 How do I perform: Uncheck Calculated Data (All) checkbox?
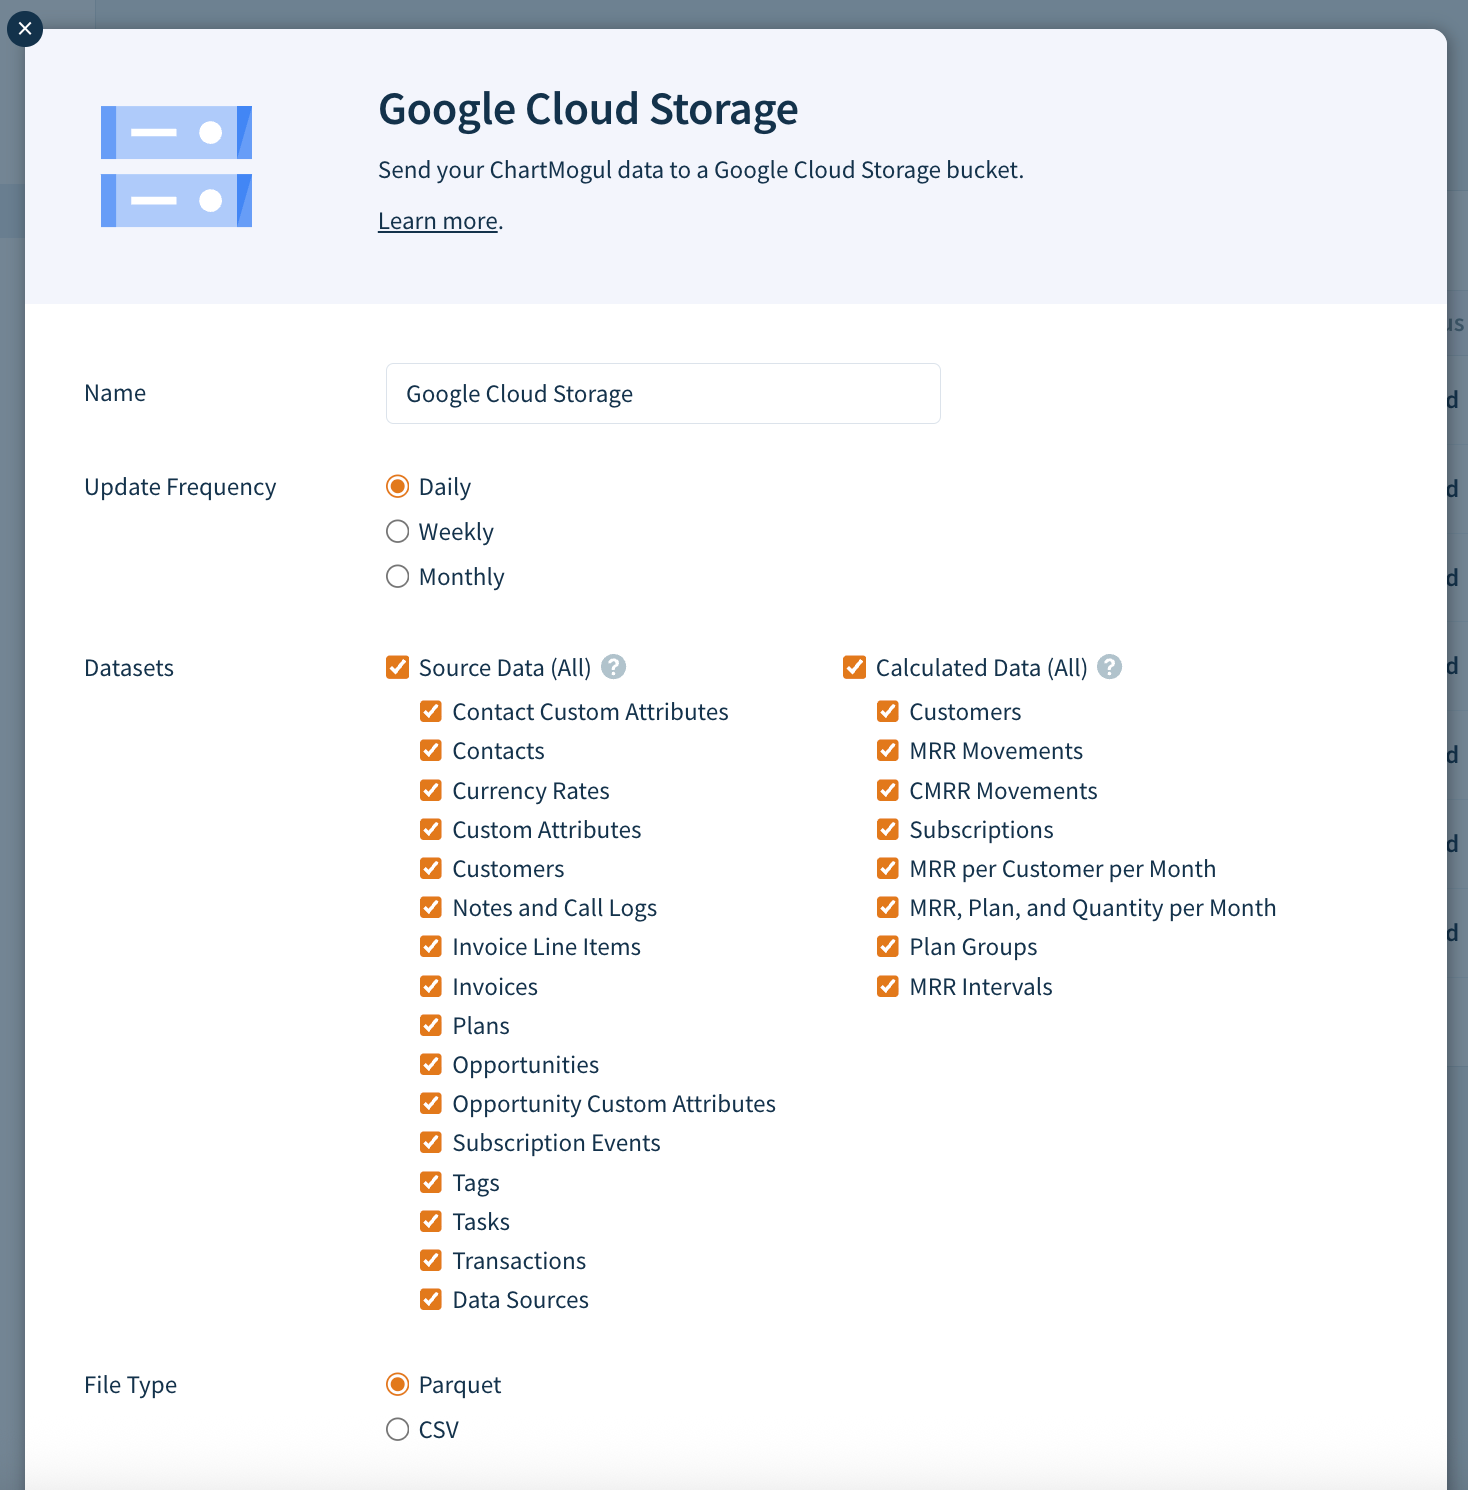pyautogui.click(x=855, y=668)
